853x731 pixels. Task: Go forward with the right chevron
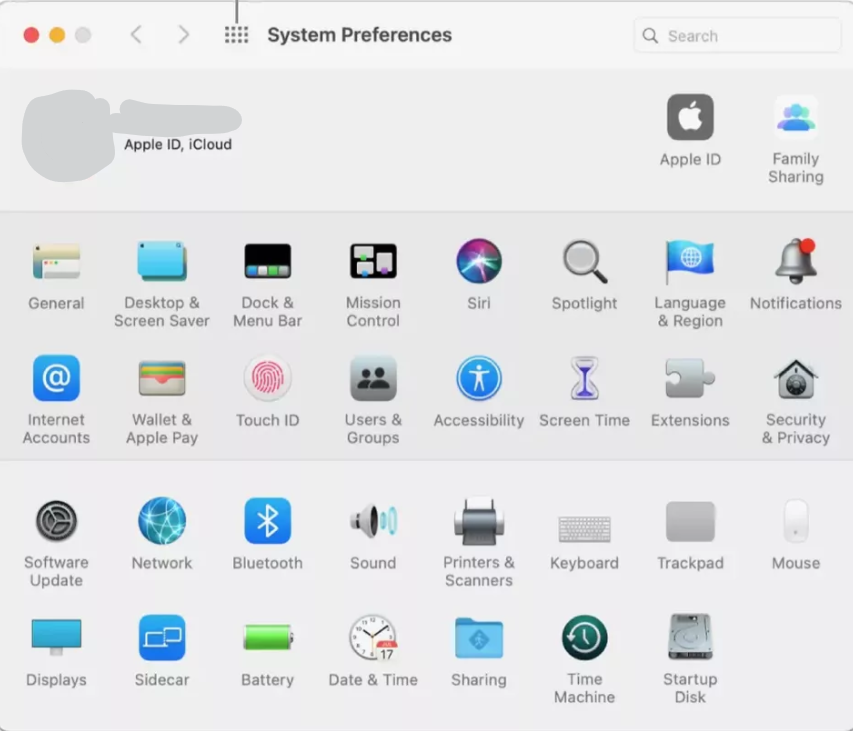pos(184,35)
